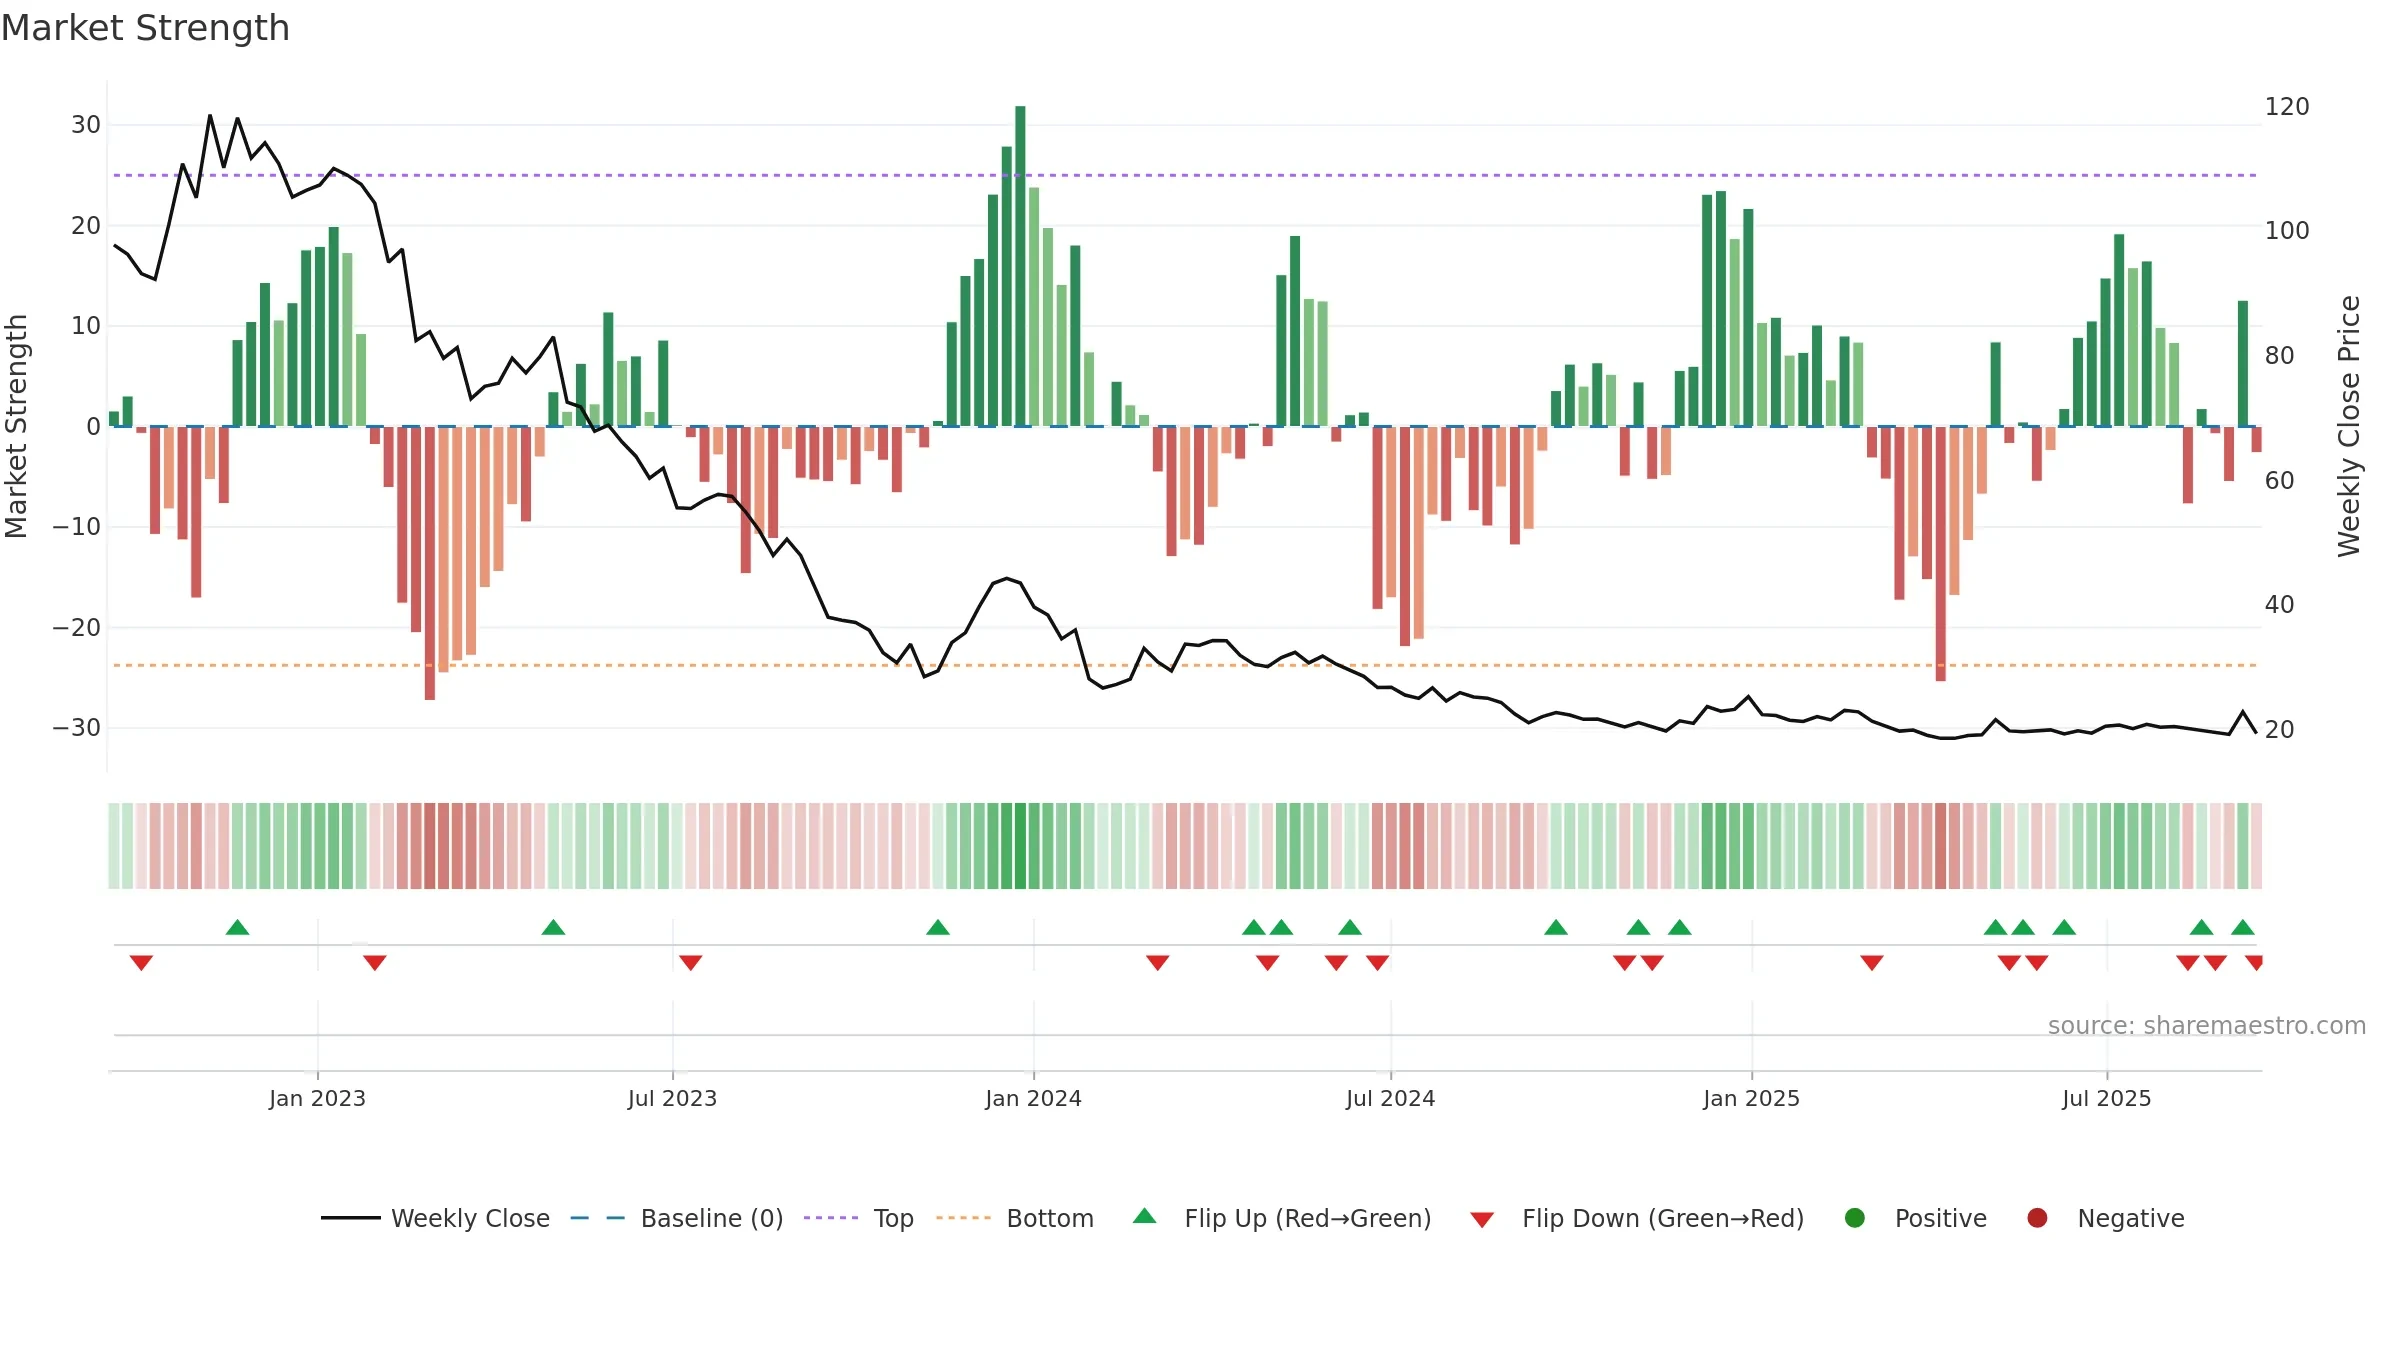Click the green triangle icon in legend
This screenshot has height=1350, width=2400.
1145,1216
